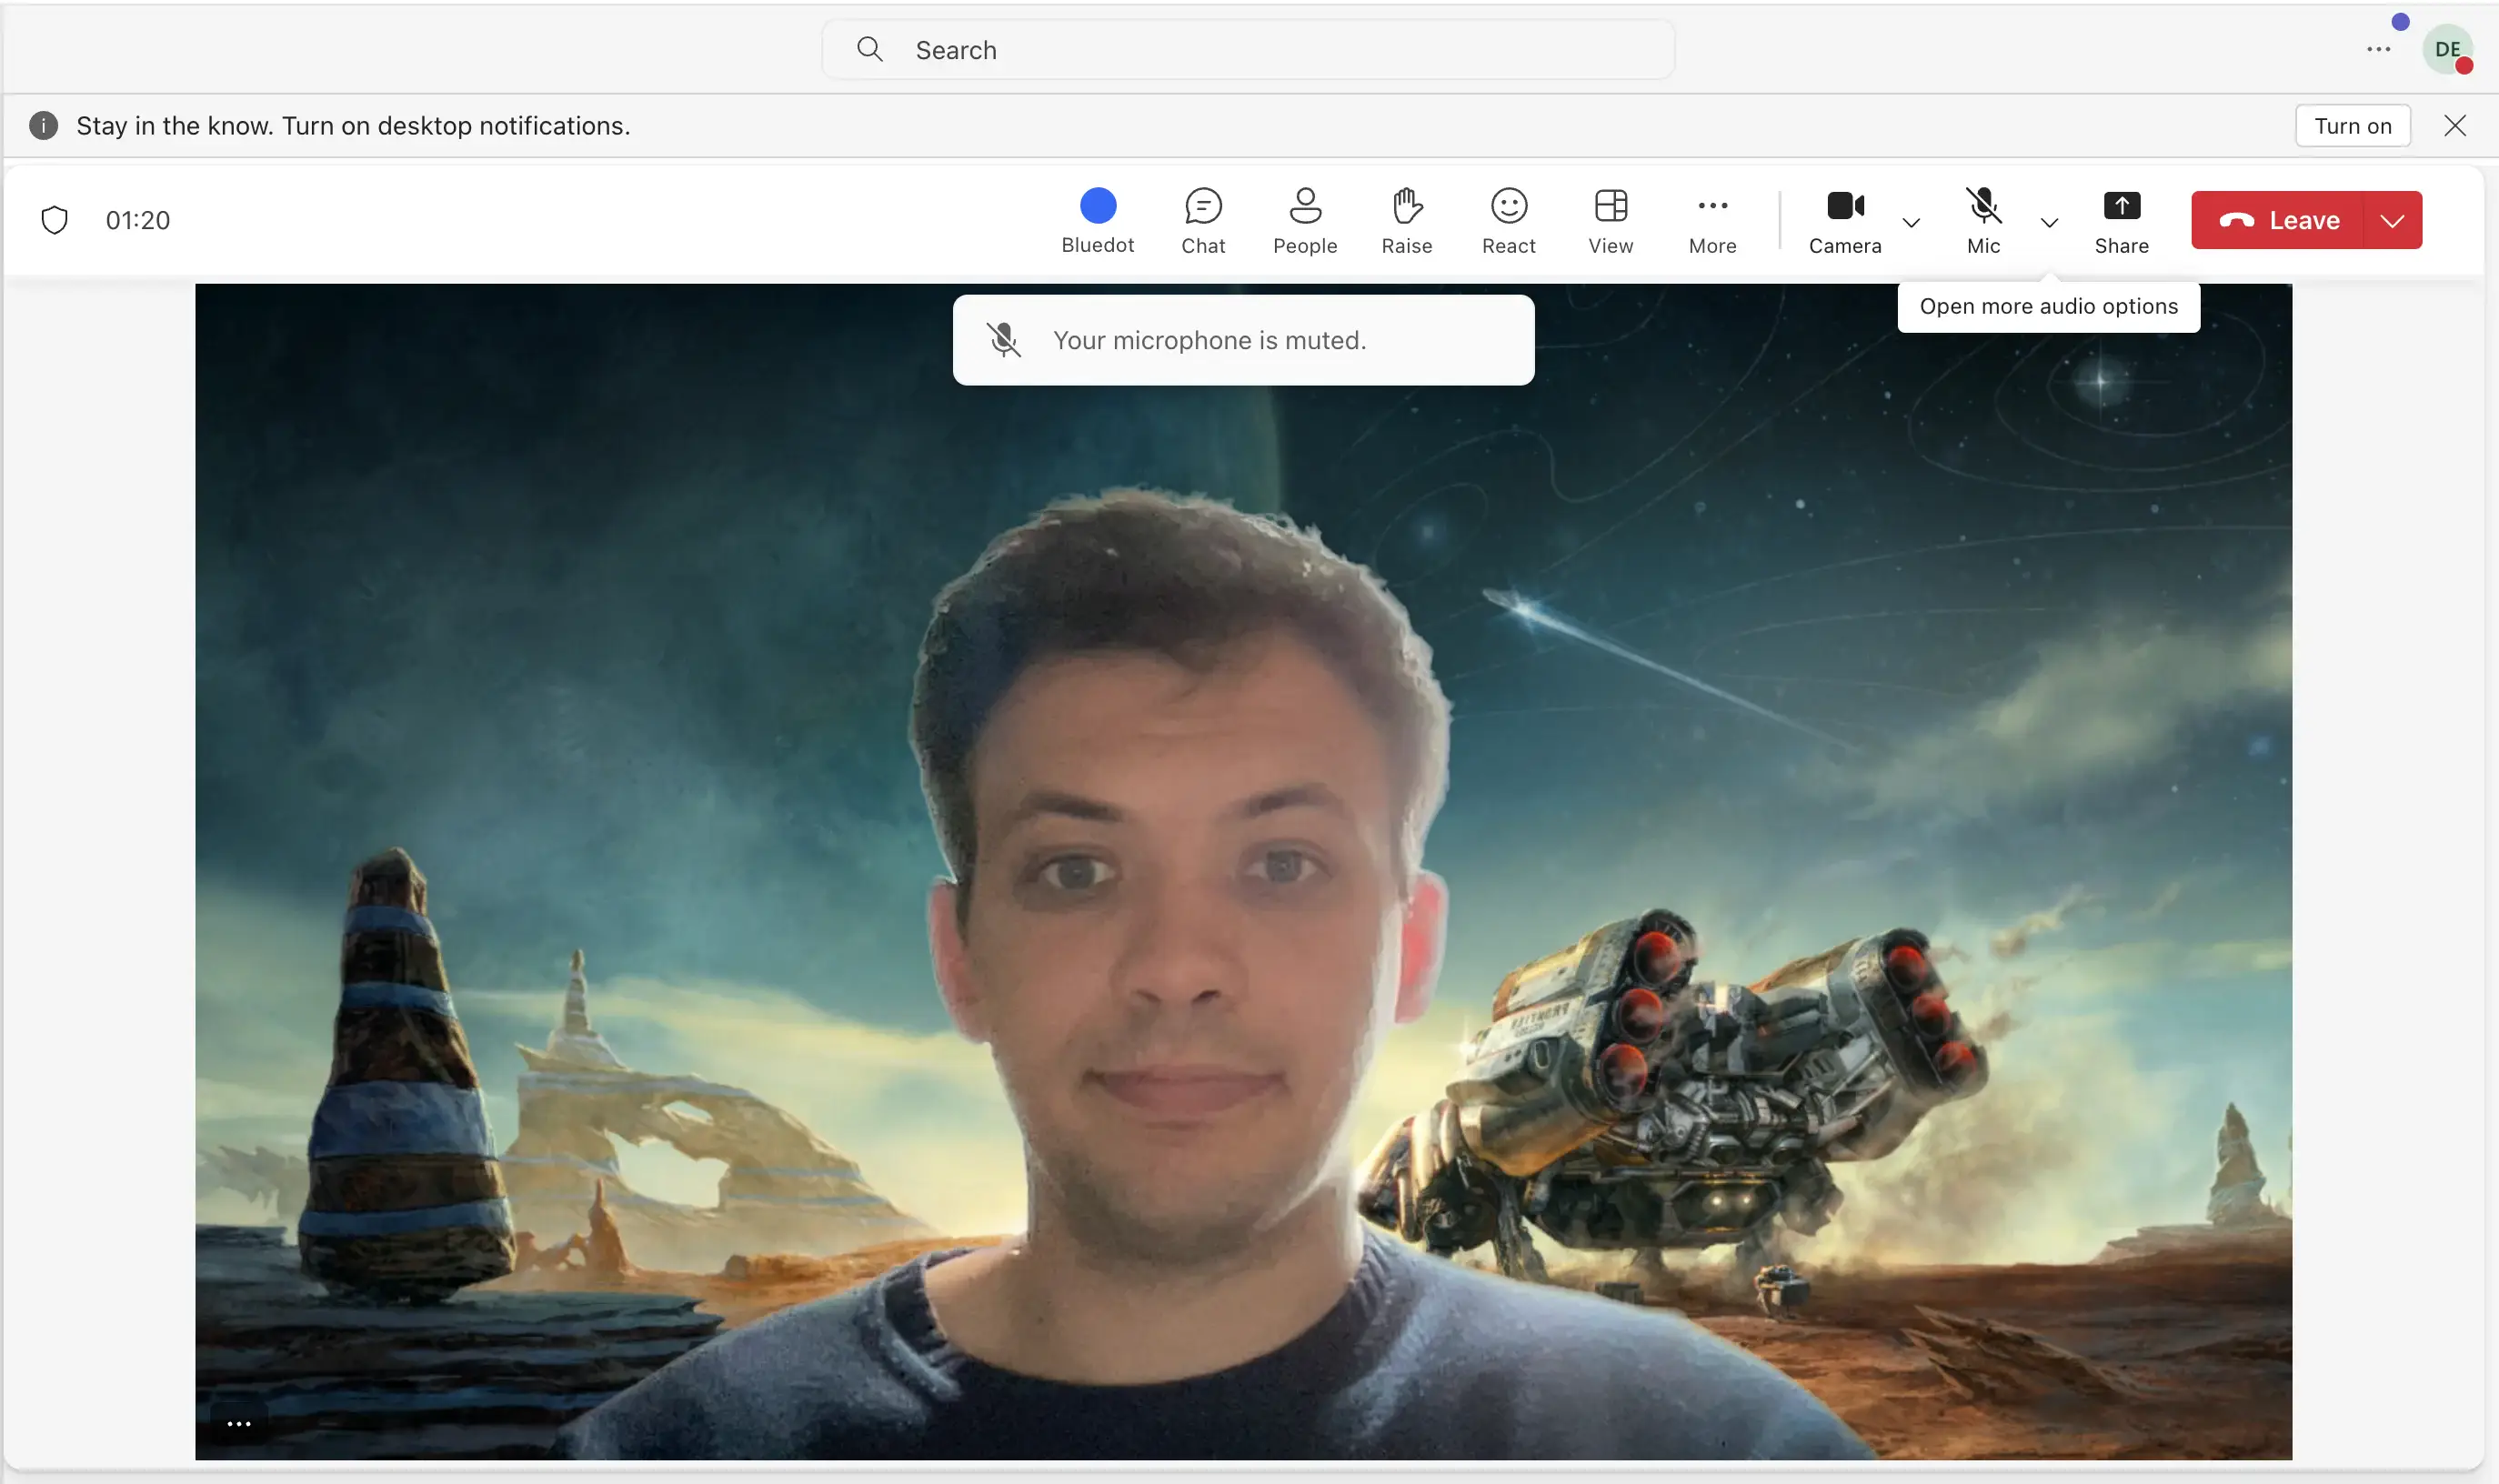Screen dimensions: 2499x1484
Task: Open the Chat panel
Action: [x=1203, y=217]
